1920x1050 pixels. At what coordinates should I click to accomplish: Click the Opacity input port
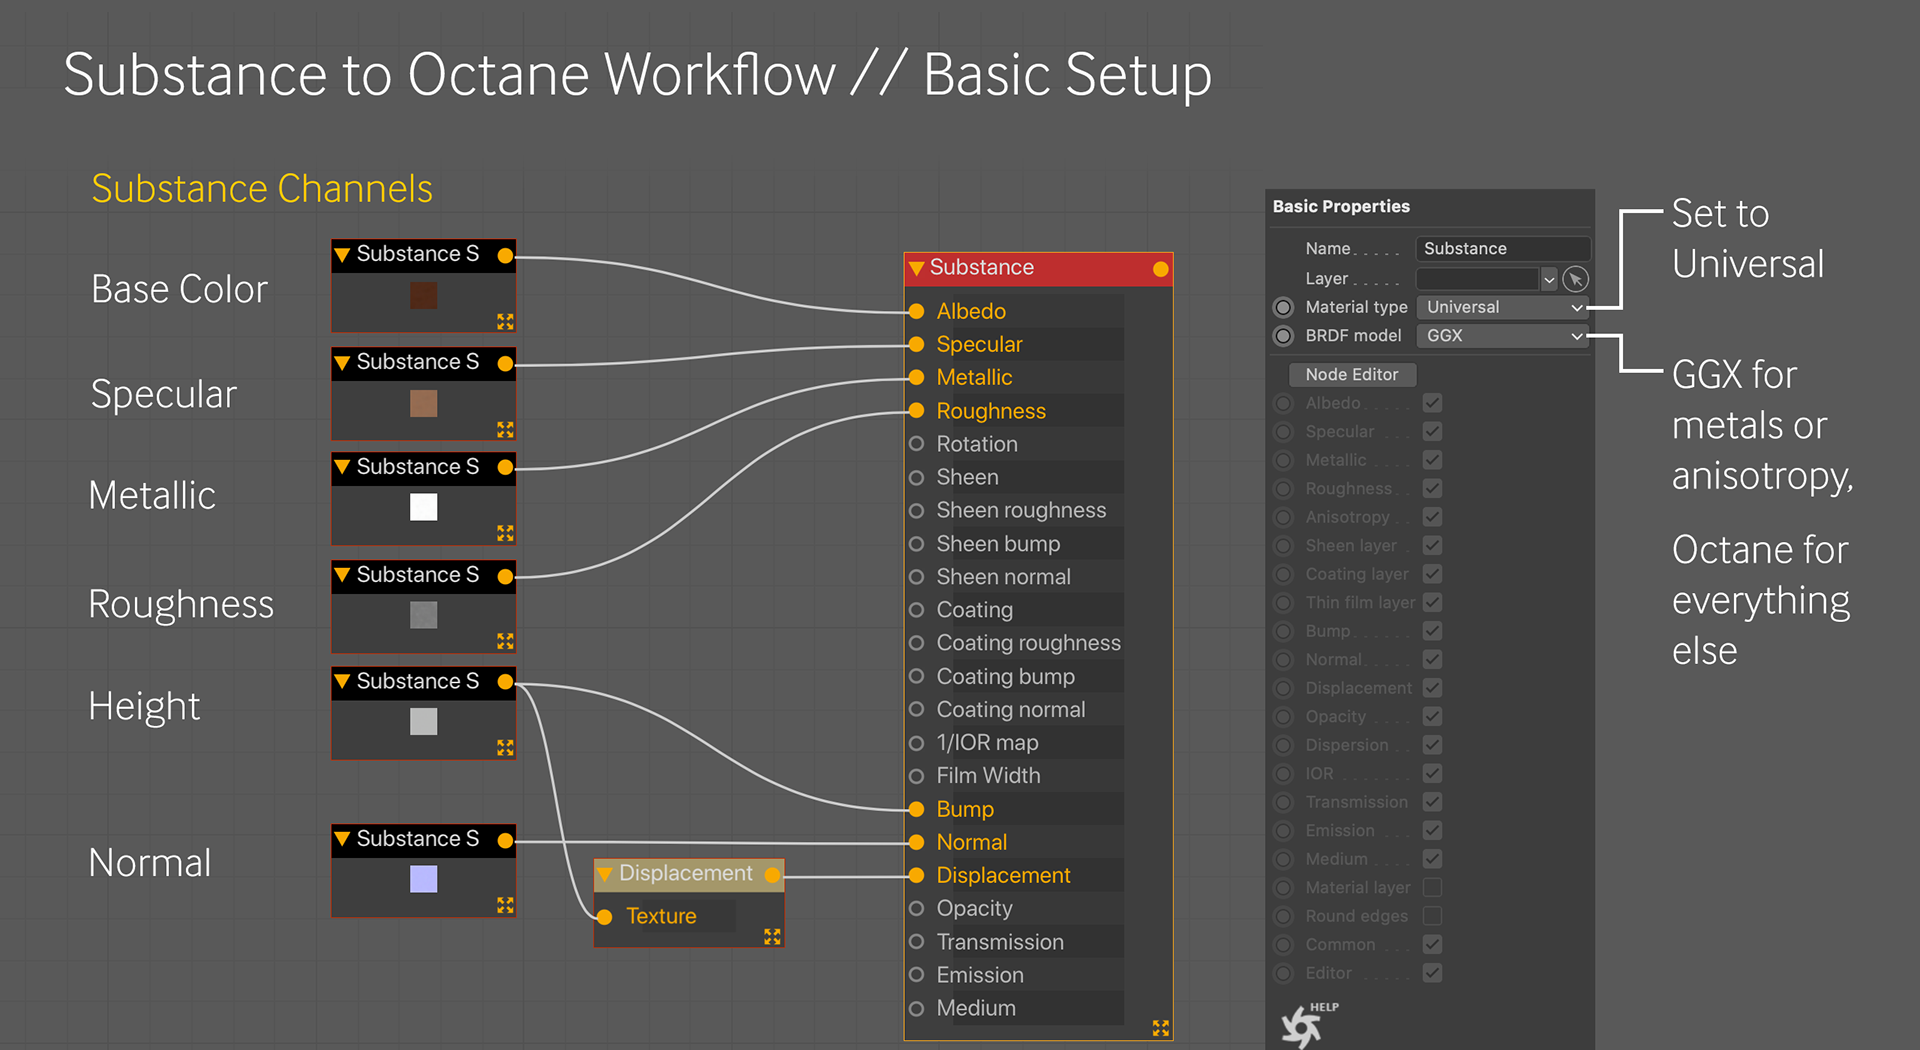click(916, 909)
